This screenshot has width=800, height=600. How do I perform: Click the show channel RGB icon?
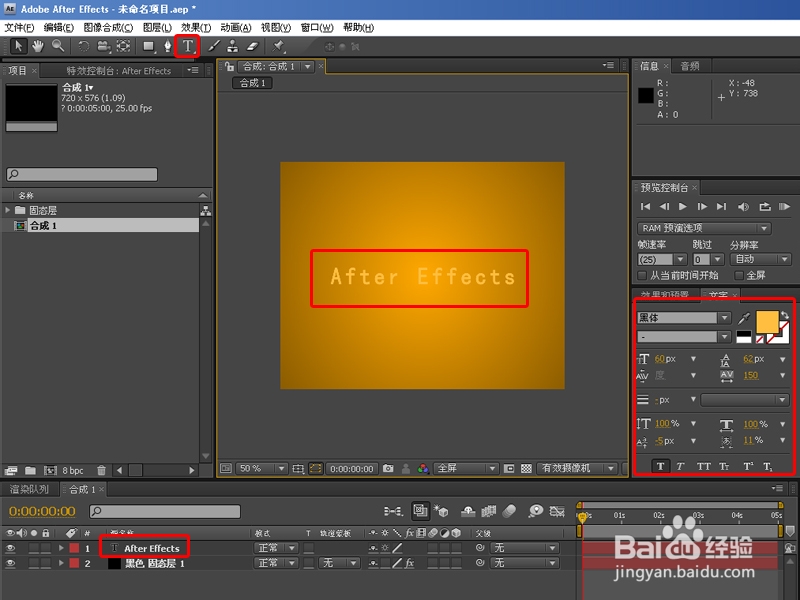(x=423, y=468)
